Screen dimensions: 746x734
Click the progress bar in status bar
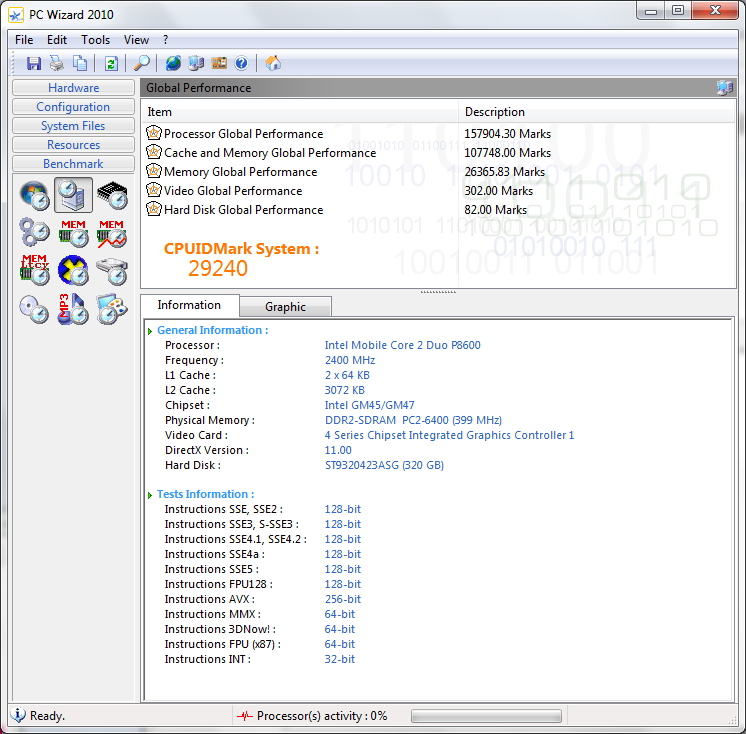(x=486, y=716)
